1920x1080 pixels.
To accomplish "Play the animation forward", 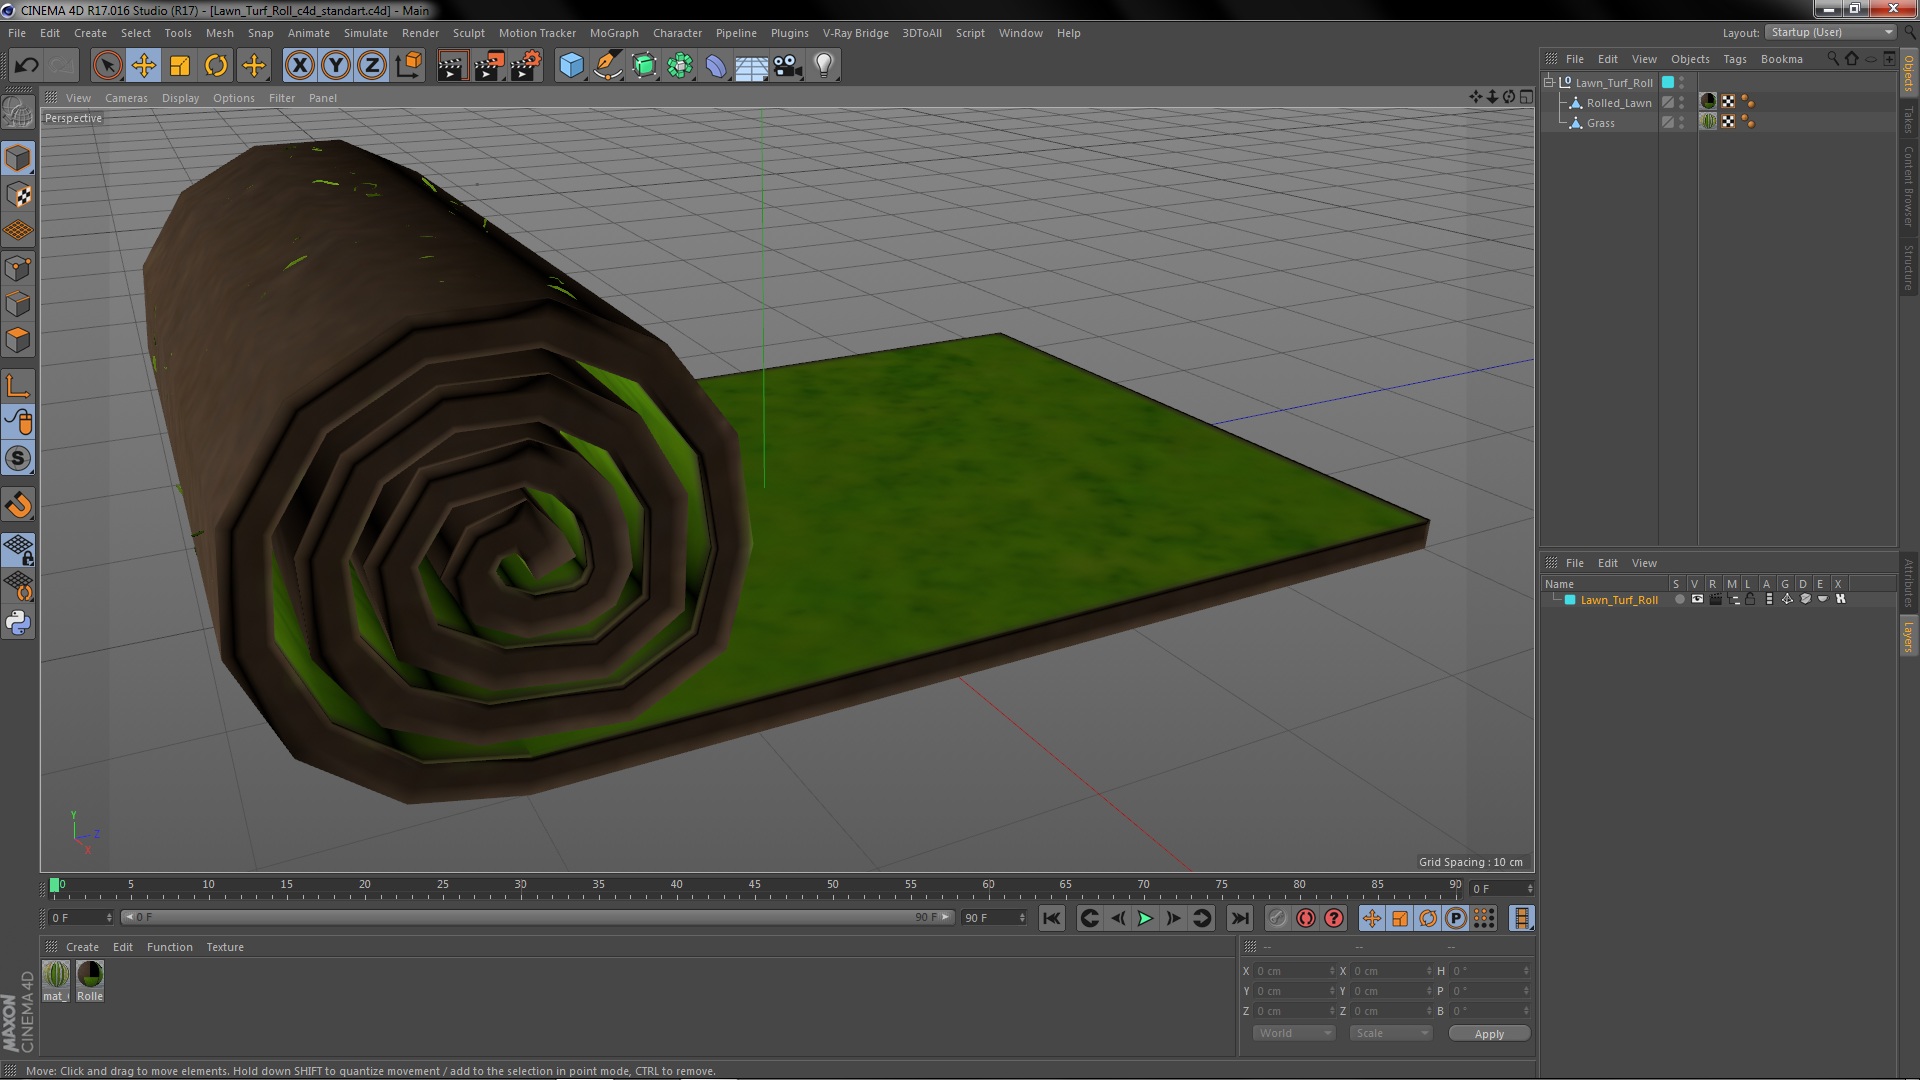I will 1145,918.
